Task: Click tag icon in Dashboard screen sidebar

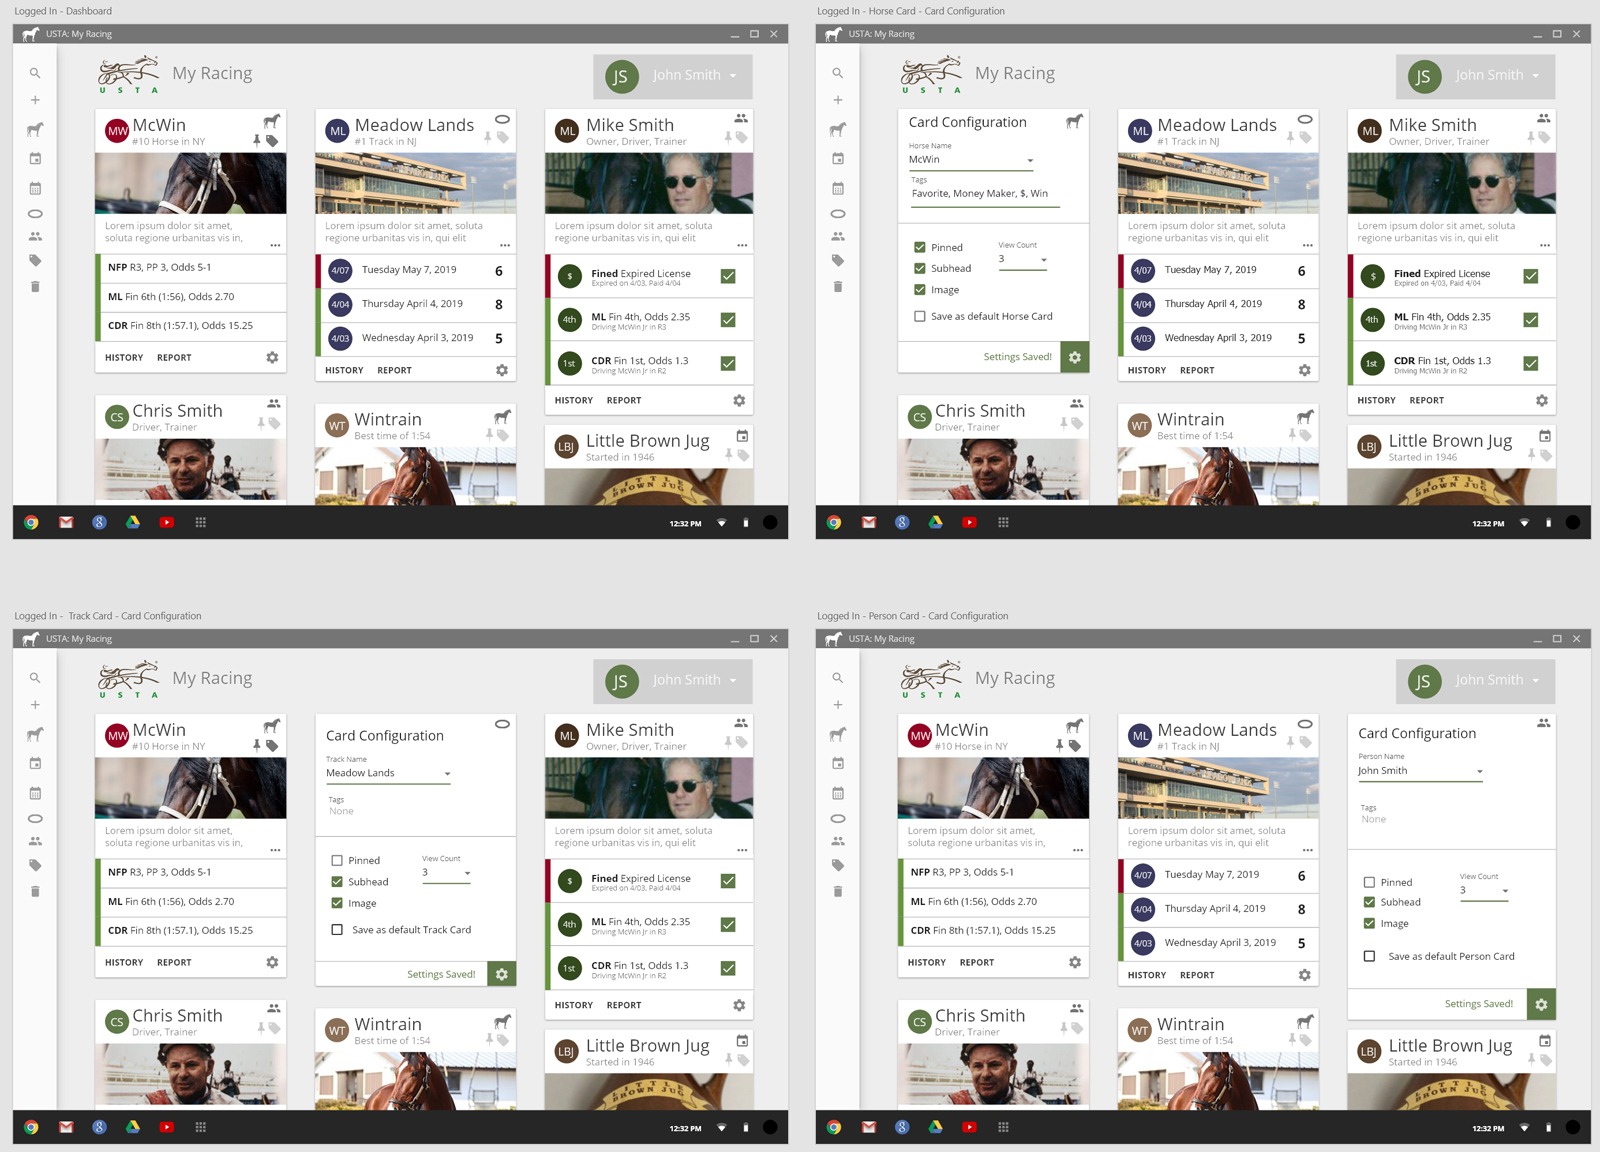Action: point(35,261)
